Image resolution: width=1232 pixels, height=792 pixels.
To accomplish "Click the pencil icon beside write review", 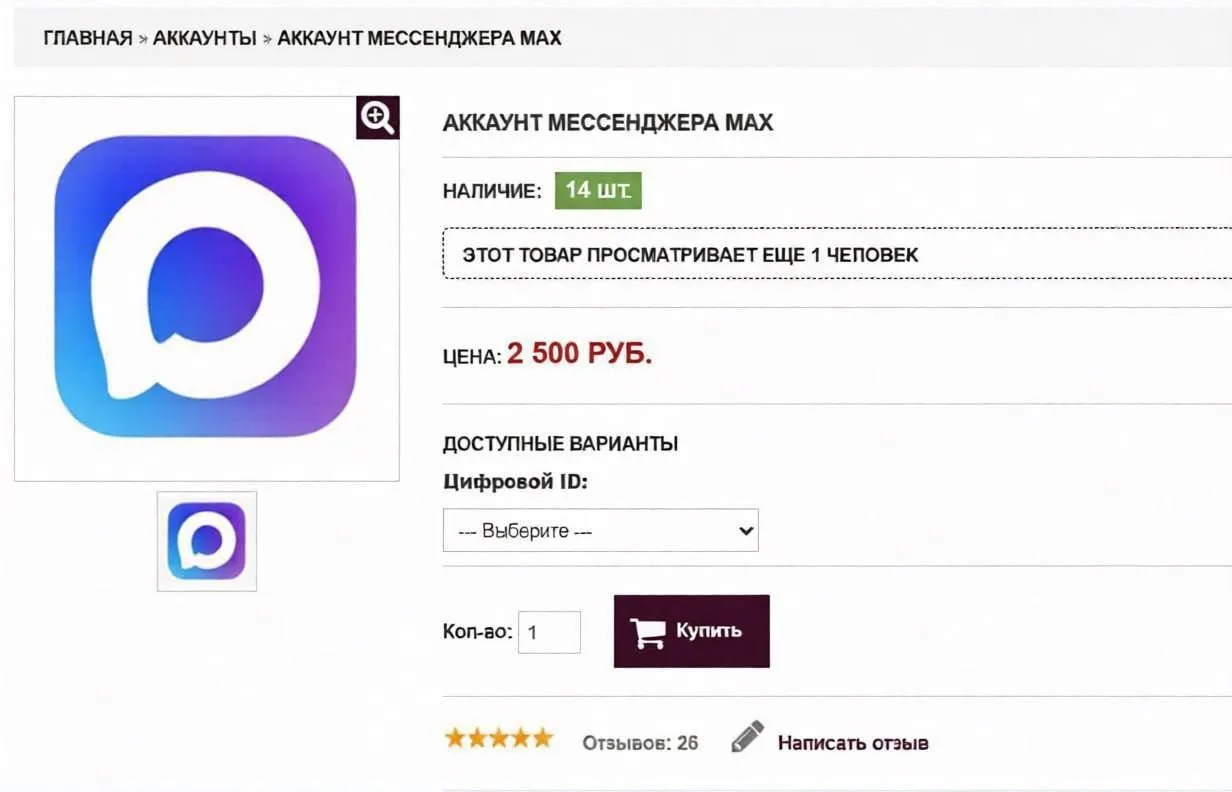I will coord(747,738).
